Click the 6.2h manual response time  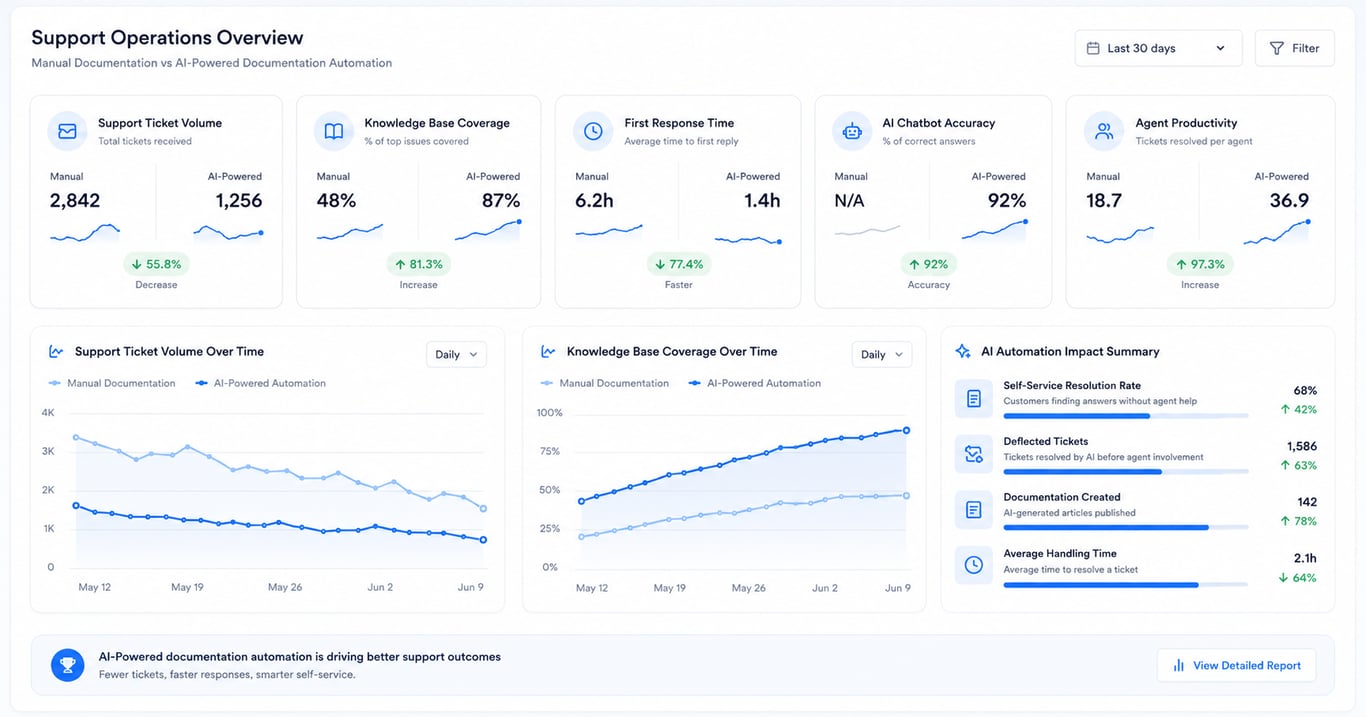[x=594, y=201]
